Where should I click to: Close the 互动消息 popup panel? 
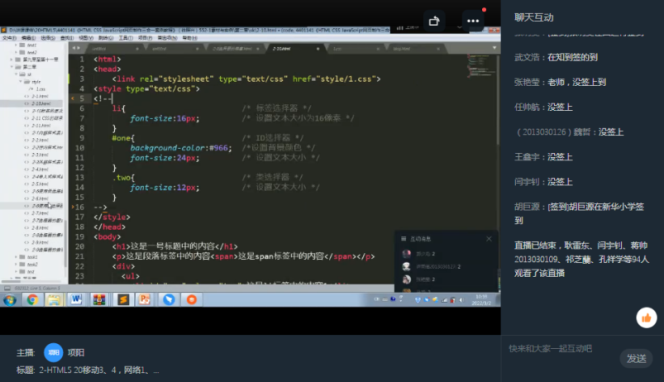coord(489,239)
